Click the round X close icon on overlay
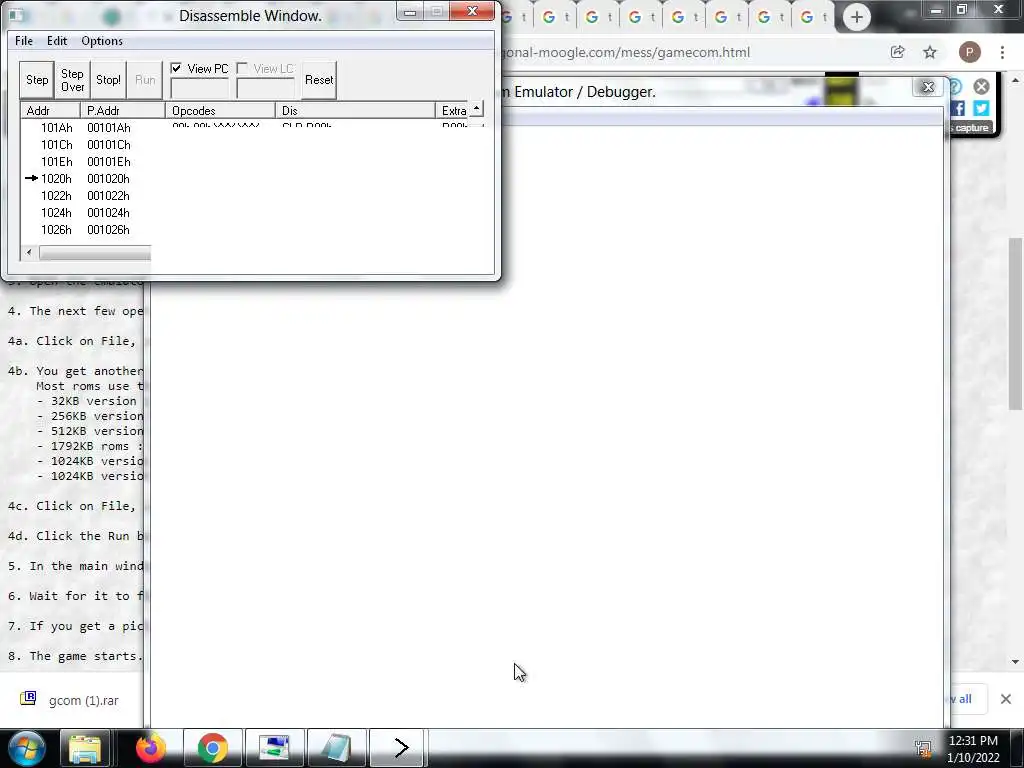The width and height of the screenshot is (1024, 768). coord(982,86)
